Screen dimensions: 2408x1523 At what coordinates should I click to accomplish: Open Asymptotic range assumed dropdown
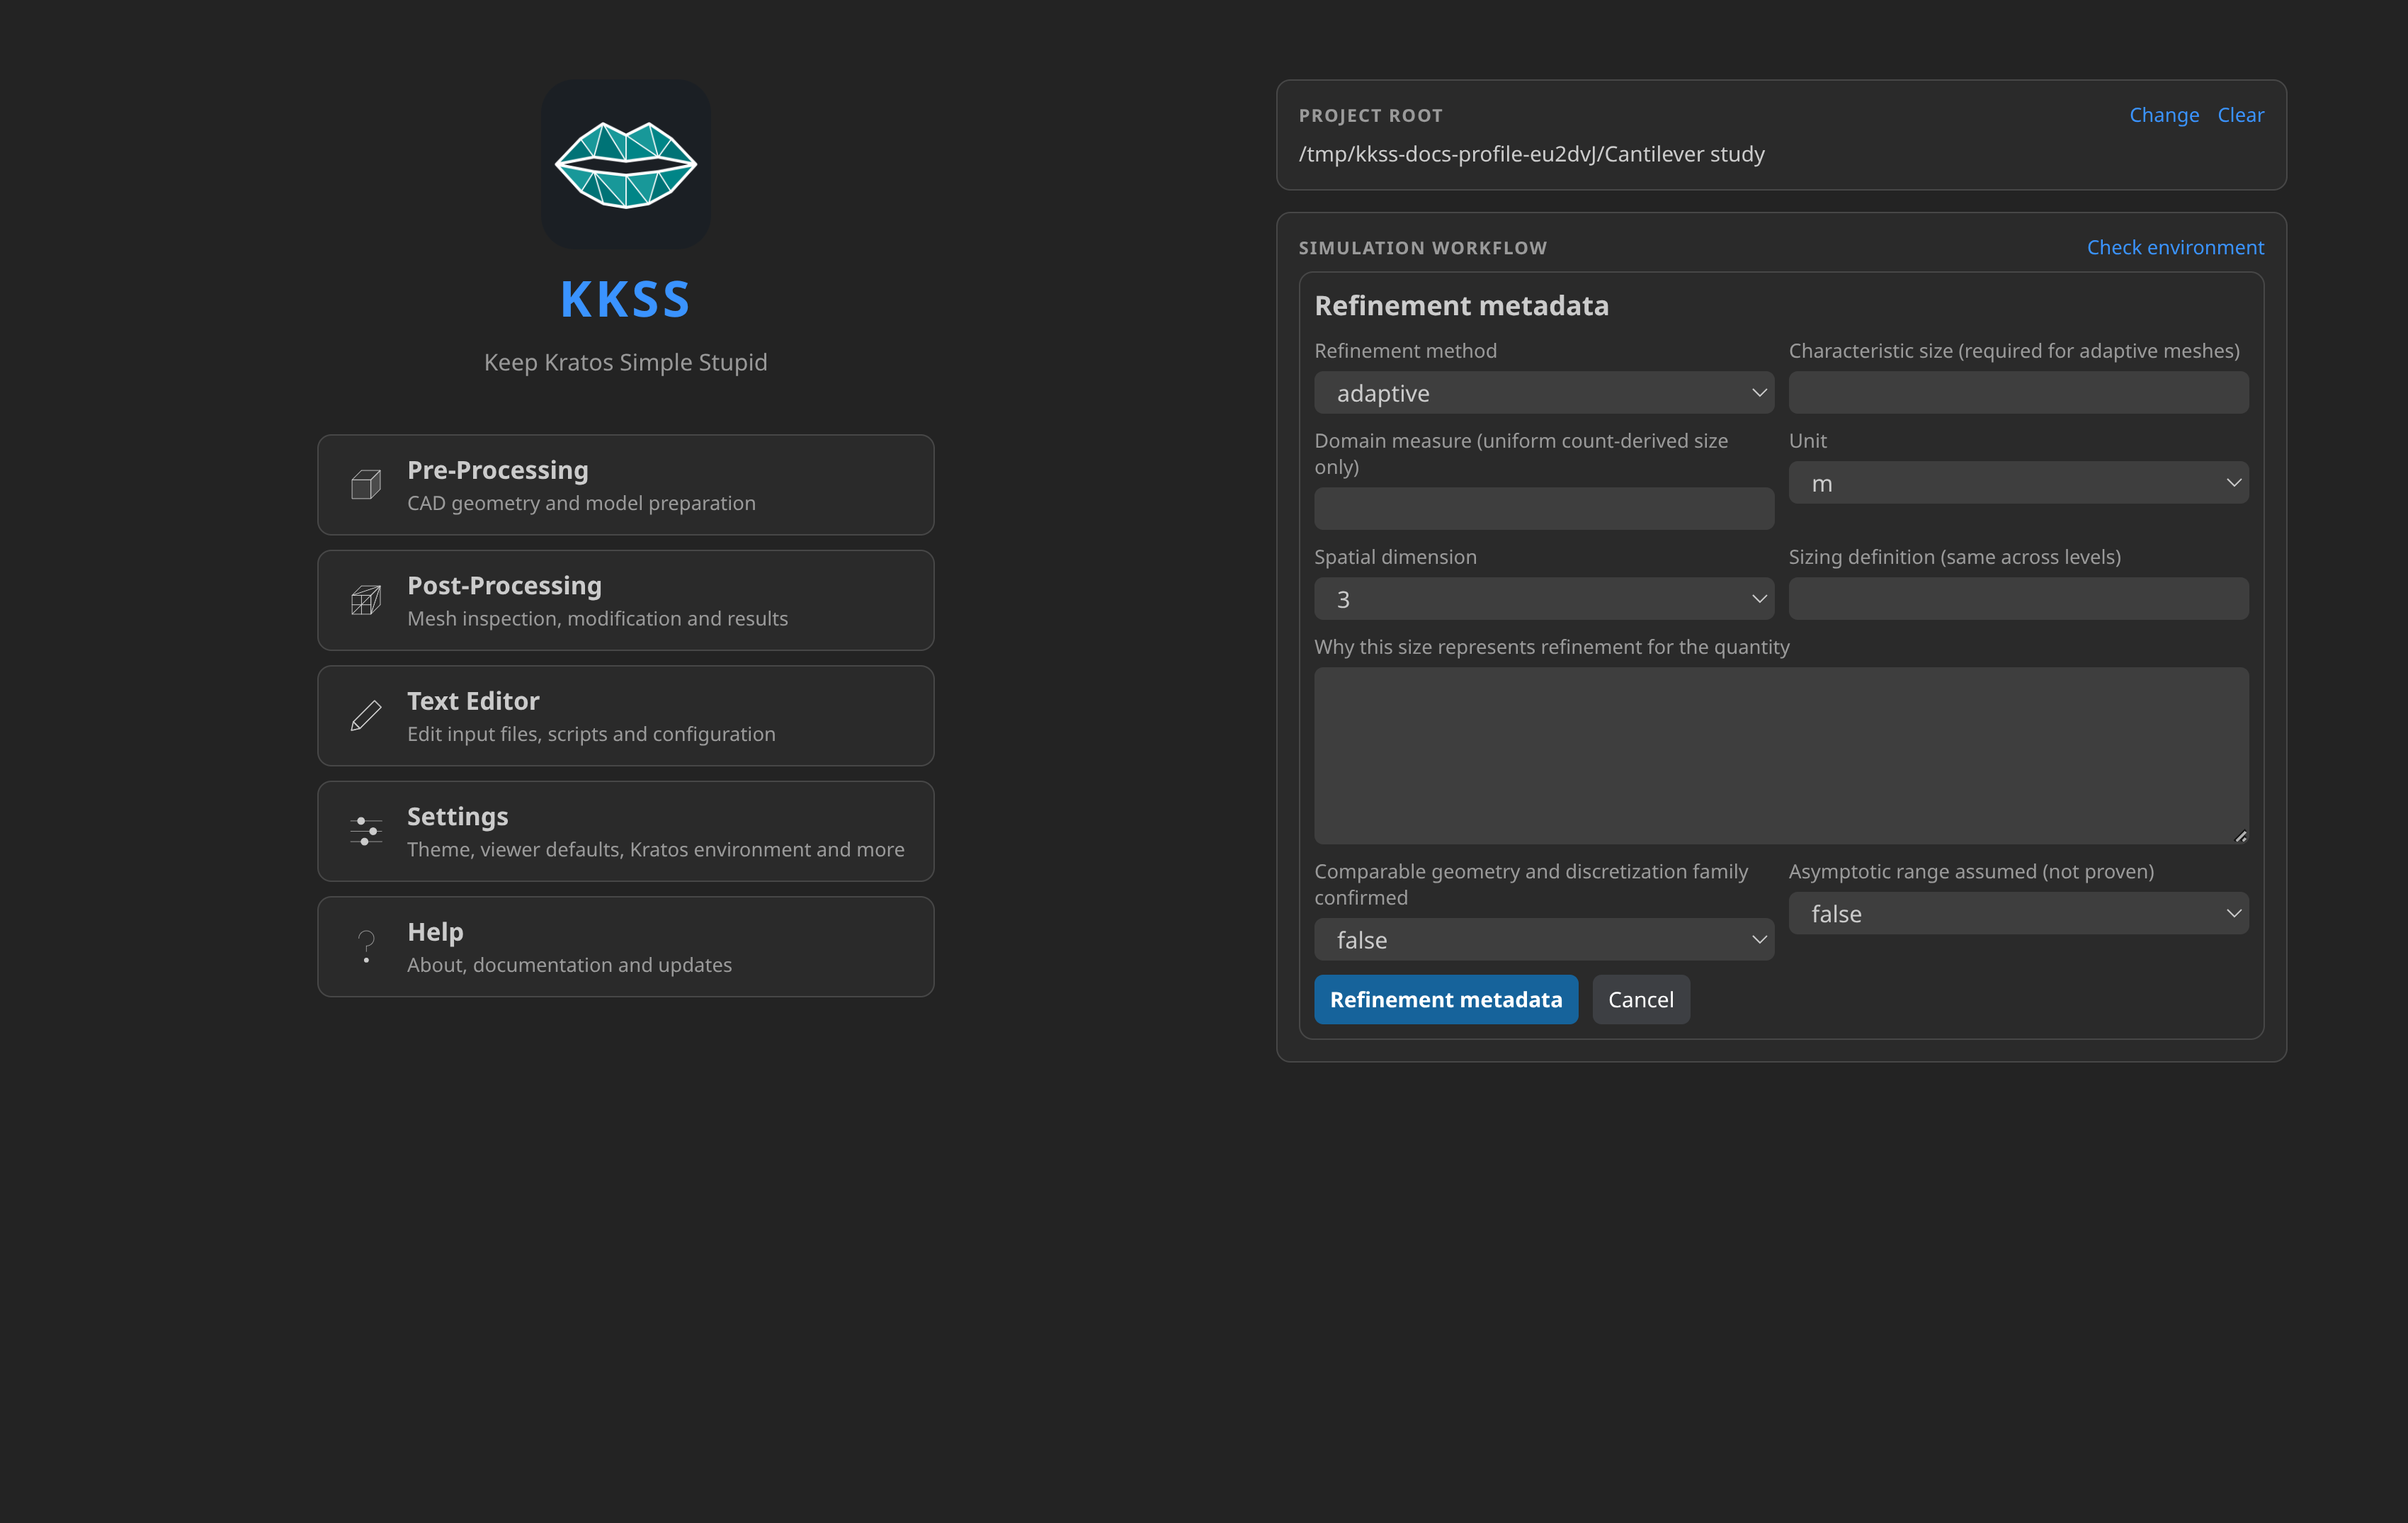tap(2018, 914)
